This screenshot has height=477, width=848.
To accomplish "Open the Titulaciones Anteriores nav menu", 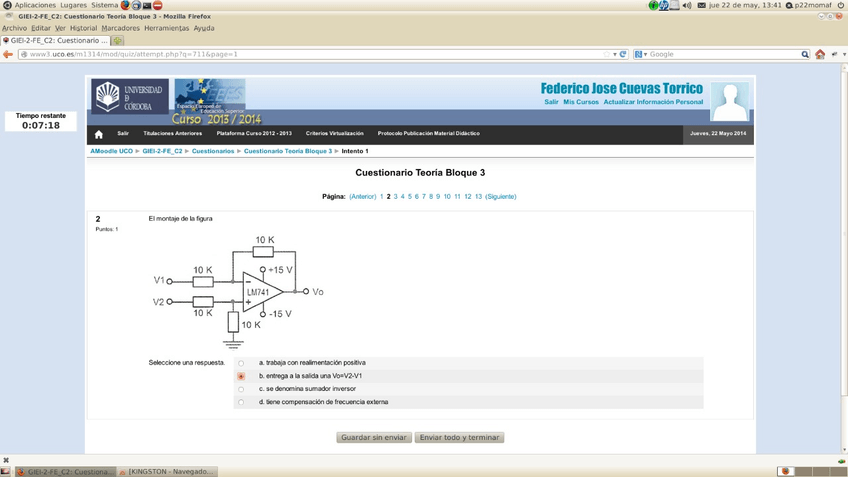I will coord(172,133).
